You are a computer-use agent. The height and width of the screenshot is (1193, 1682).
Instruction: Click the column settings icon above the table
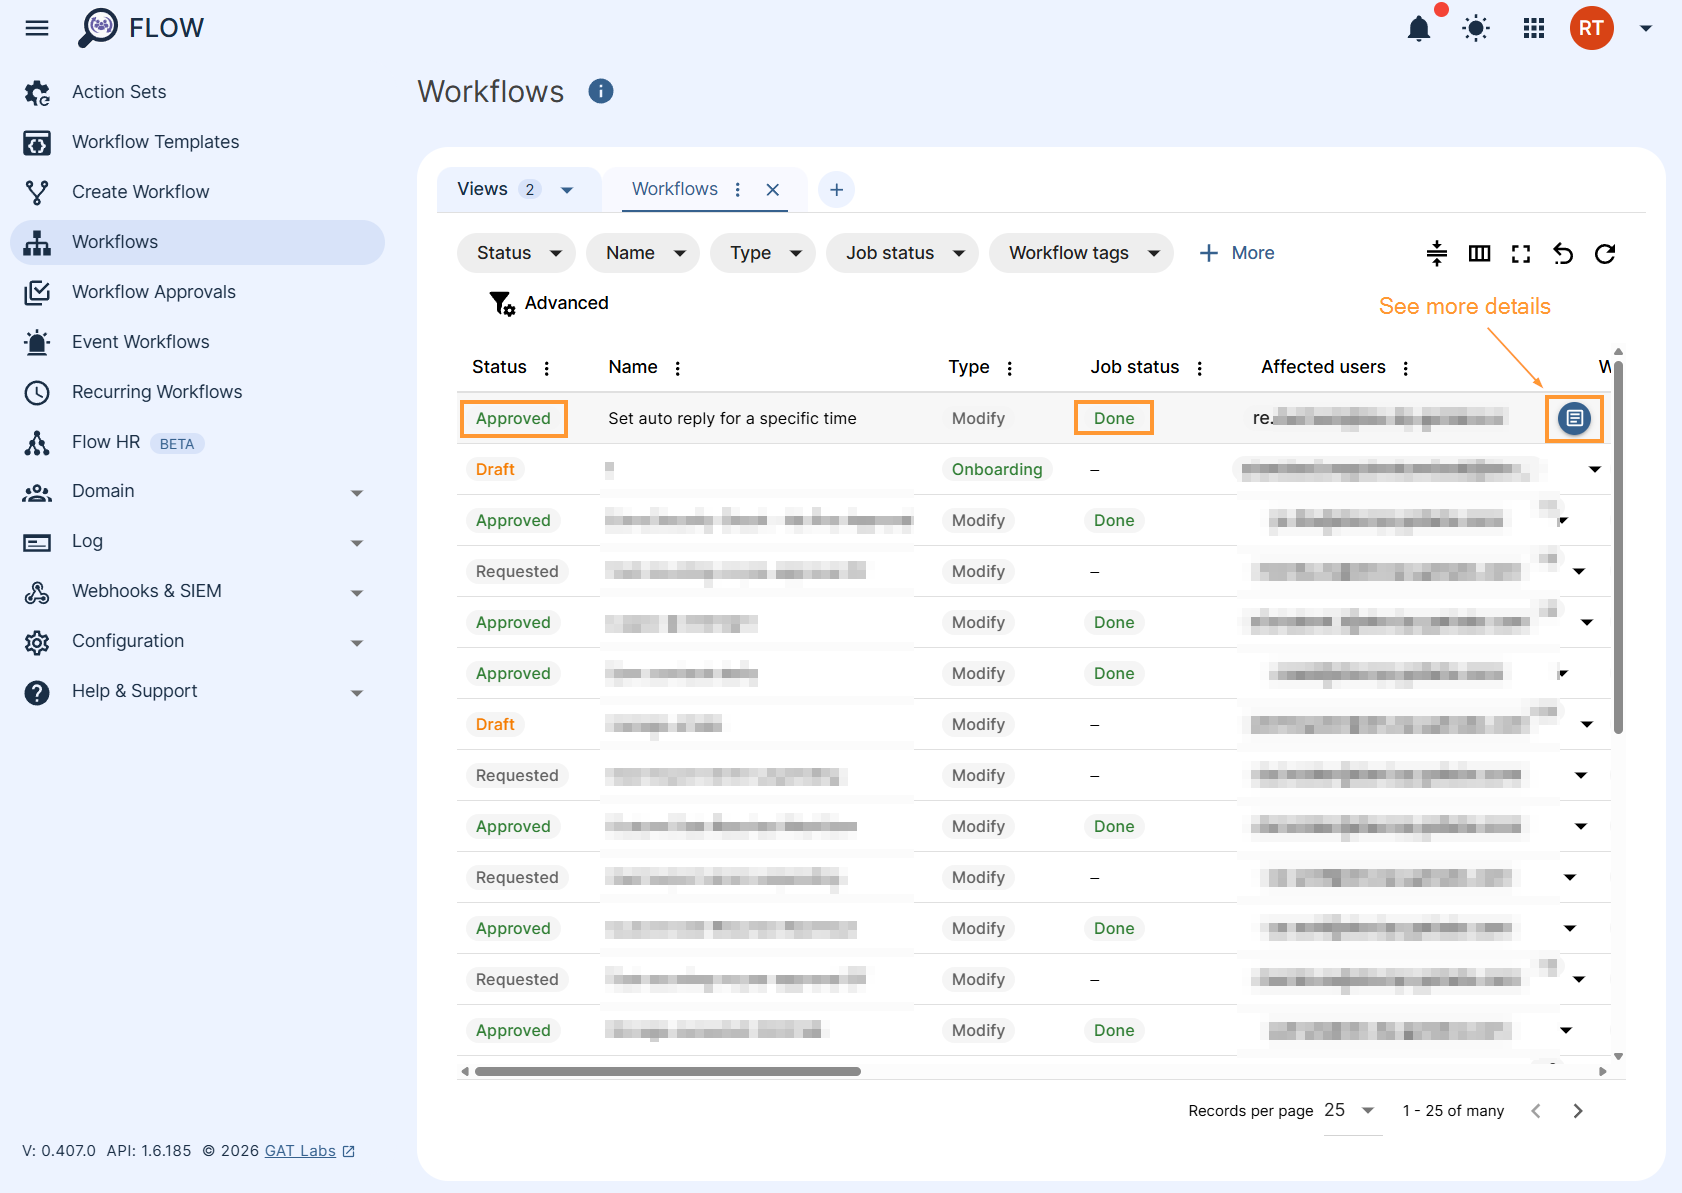pyautogui.click(x=1479, y=253)
